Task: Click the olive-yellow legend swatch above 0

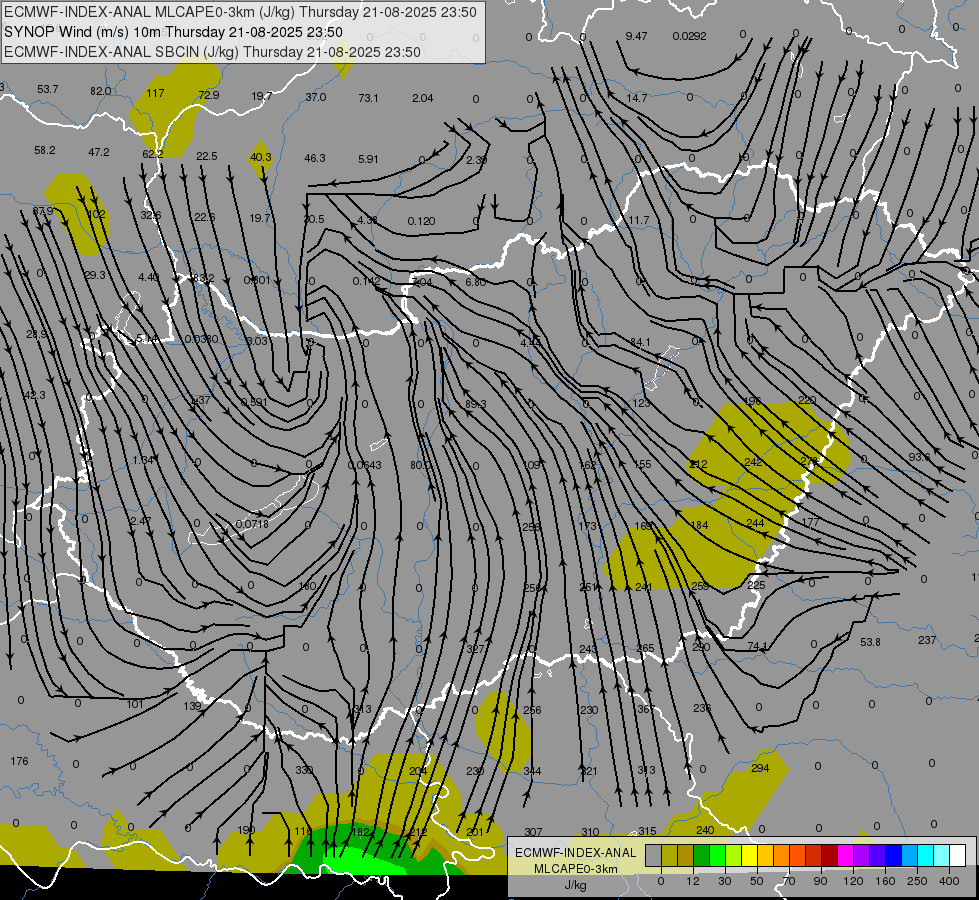Action: click(669, 855)
